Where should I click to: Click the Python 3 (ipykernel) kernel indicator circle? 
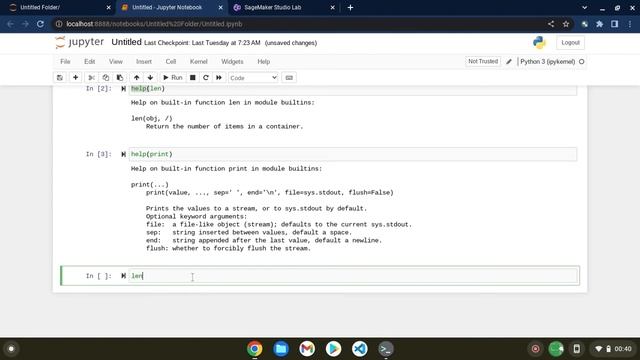(582, 62)
